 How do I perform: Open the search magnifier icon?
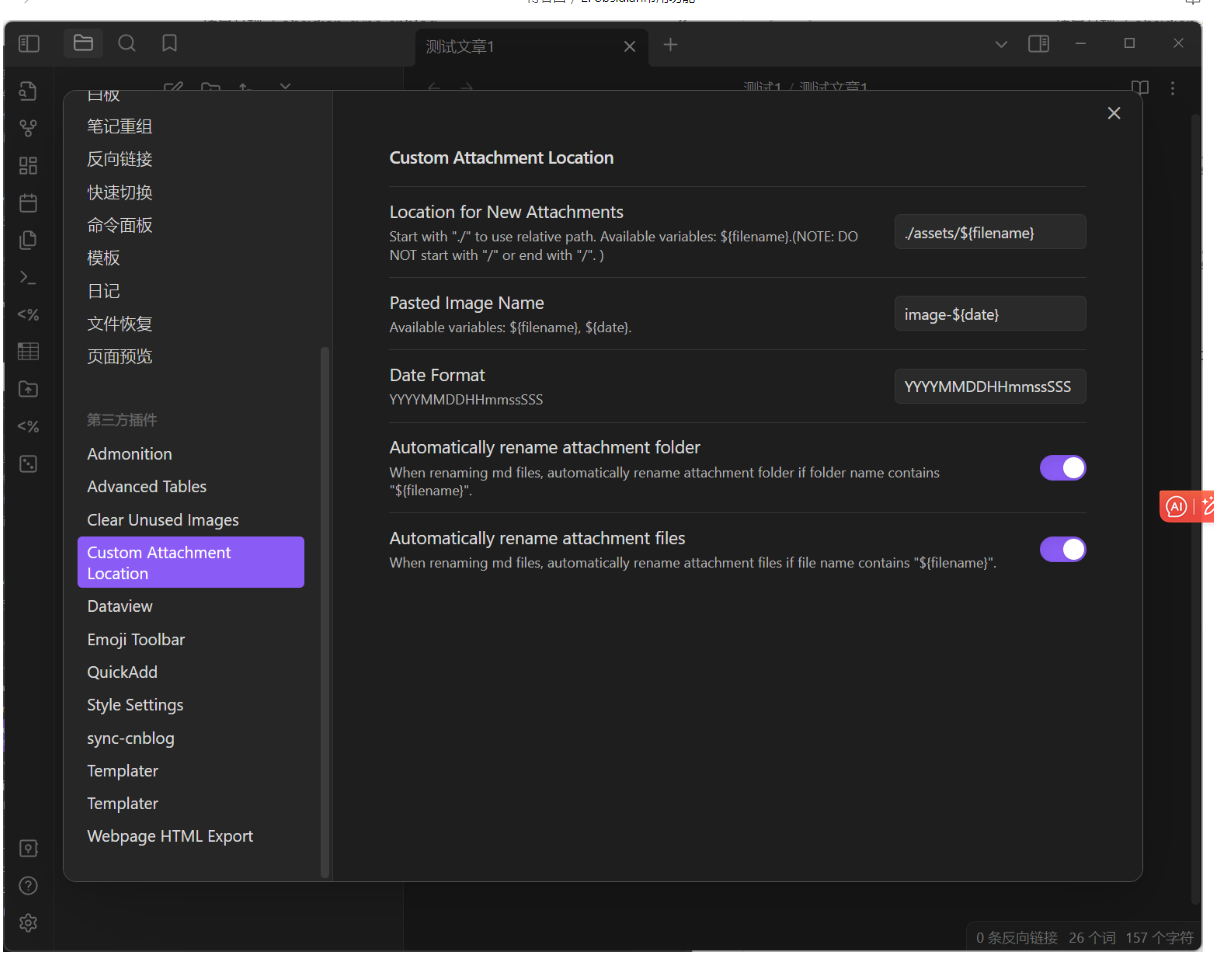[x=127, y=43]
